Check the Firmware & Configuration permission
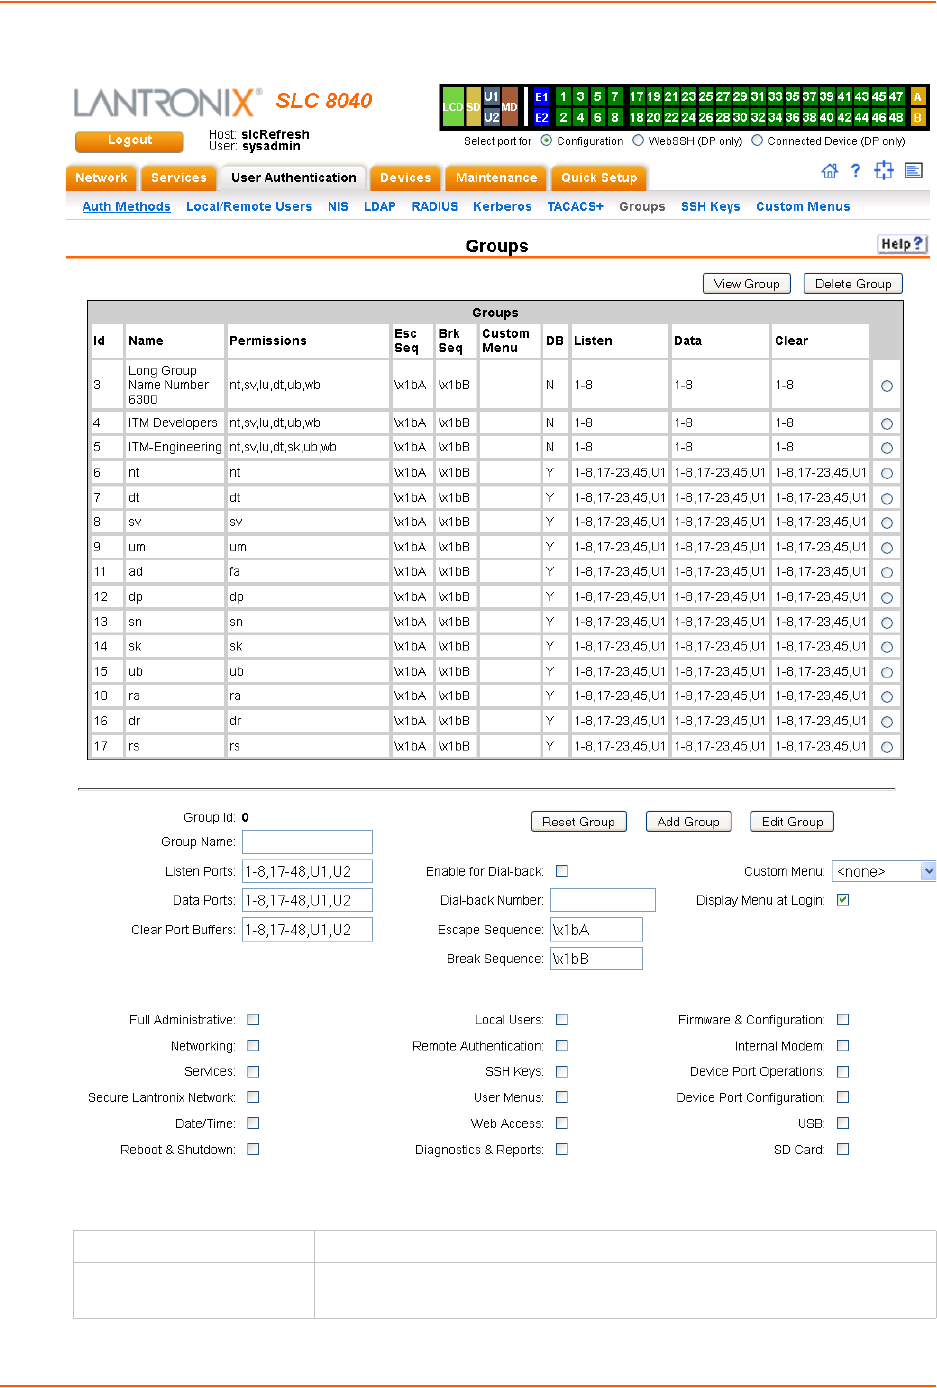This screenshot has height=1388, width=937. [x=843, y=1020]
